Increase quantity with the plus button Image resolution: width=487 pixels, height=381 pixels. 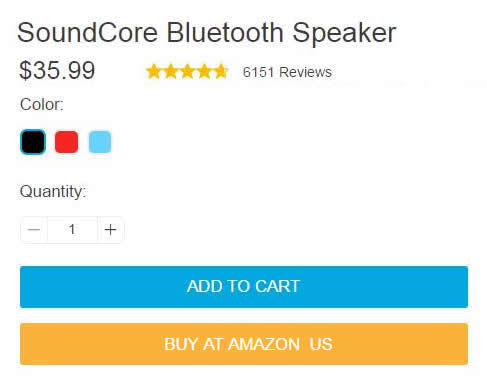coord(110,230)
